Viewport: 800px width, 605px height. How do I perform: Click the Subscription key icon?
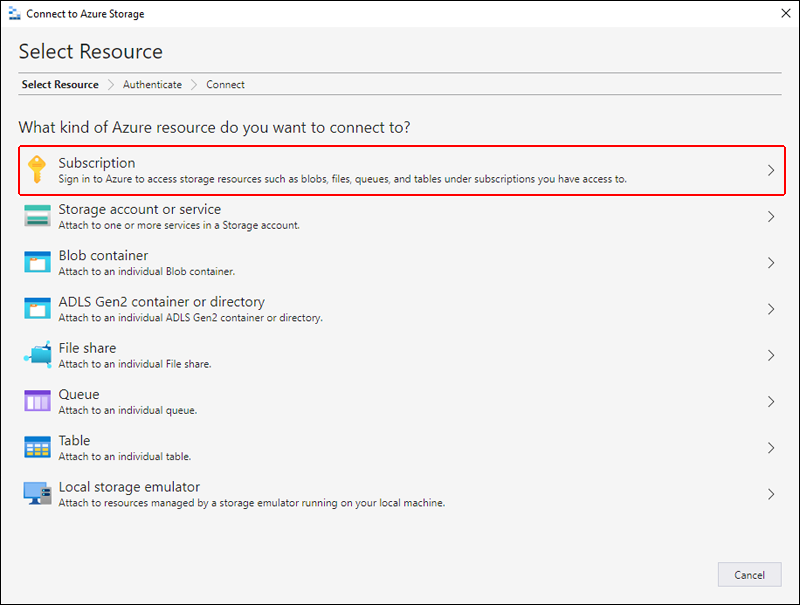37,170
